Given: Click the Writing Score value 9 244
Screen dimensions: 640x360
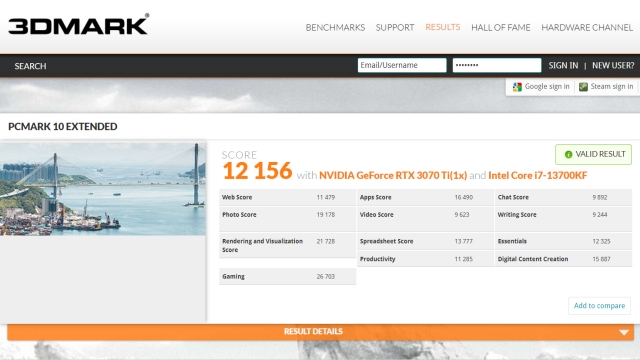Looking at the screenshot, I should click(x=600, y=215).
